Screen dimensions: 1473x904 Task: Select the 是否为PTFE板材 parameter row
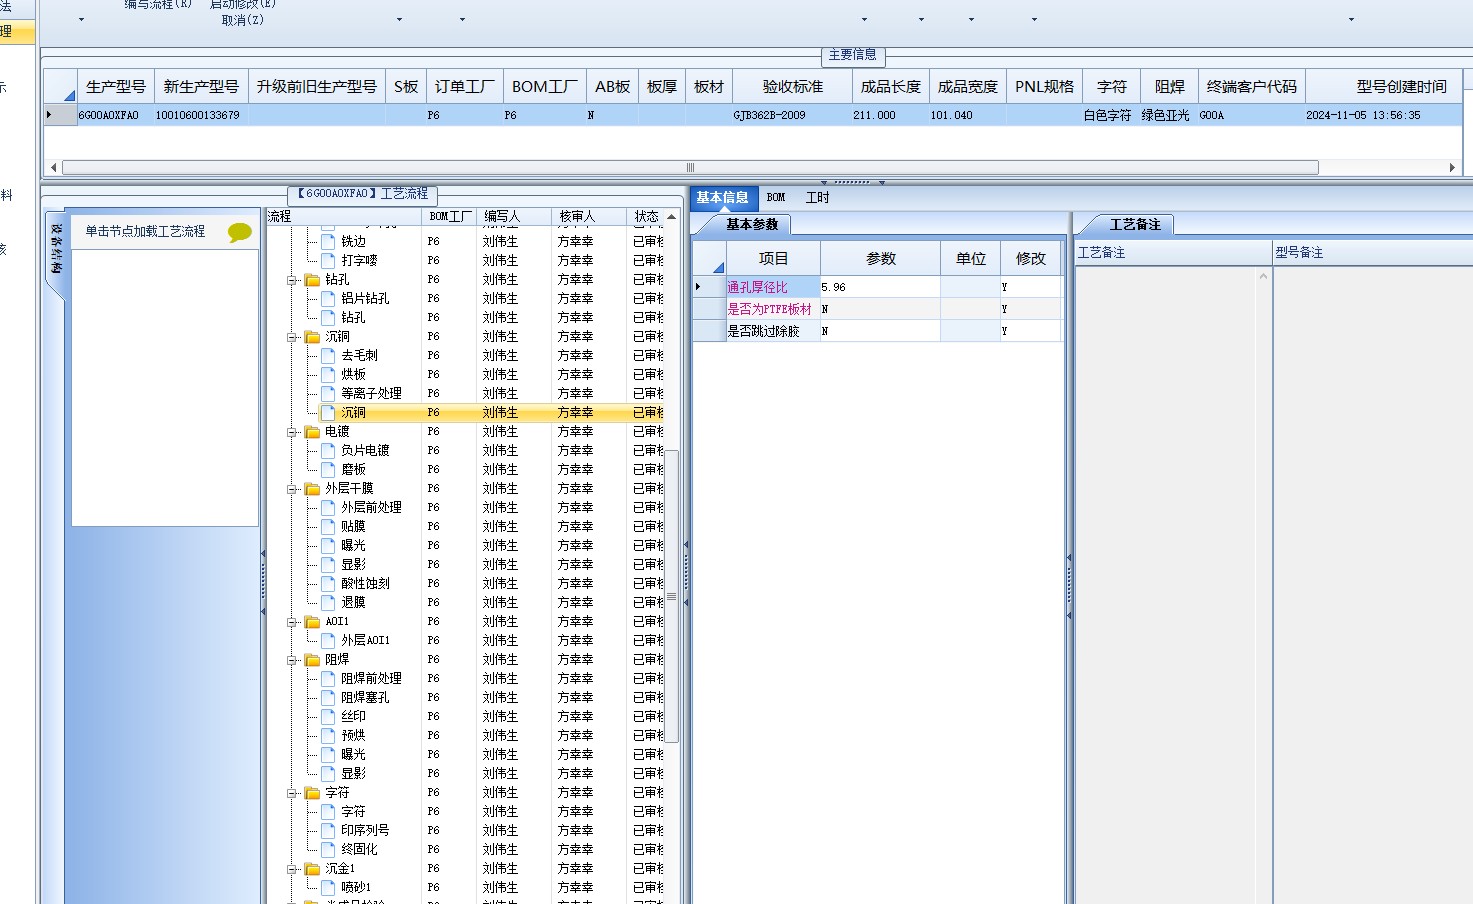point(876,309)
